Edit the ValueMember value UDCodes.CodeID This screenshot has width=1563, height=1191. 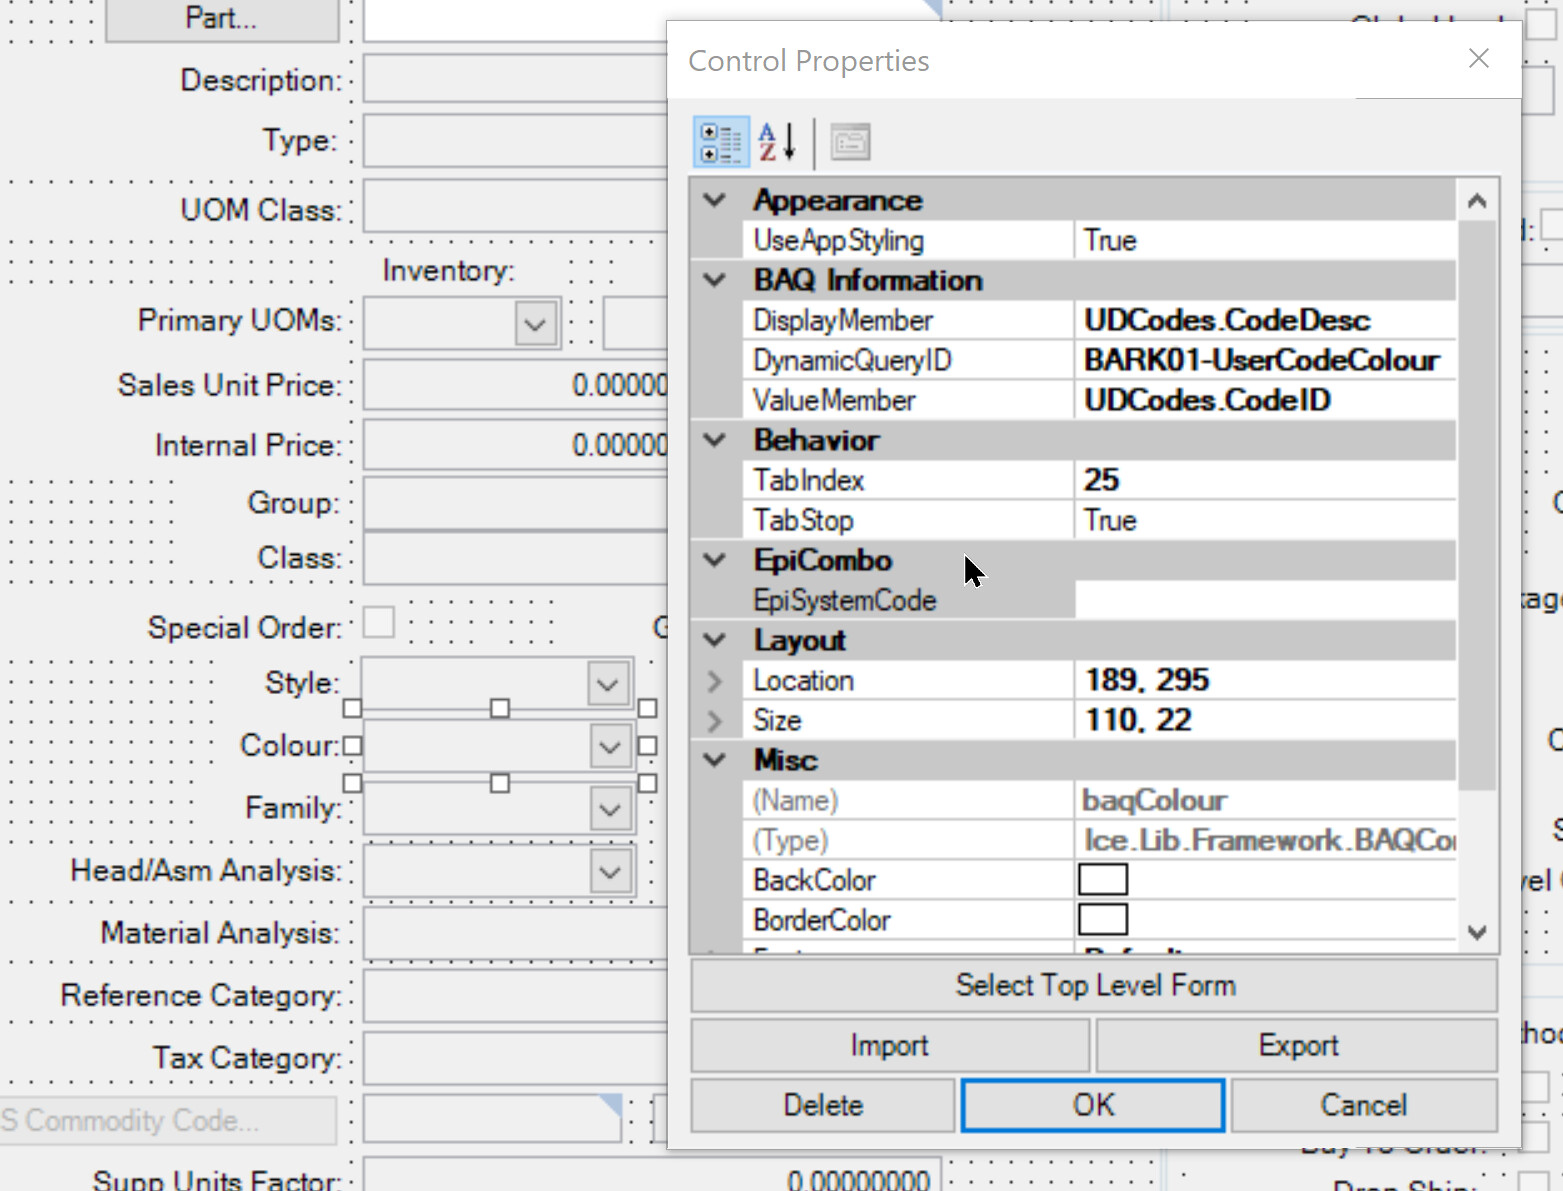coord(1265,400)
